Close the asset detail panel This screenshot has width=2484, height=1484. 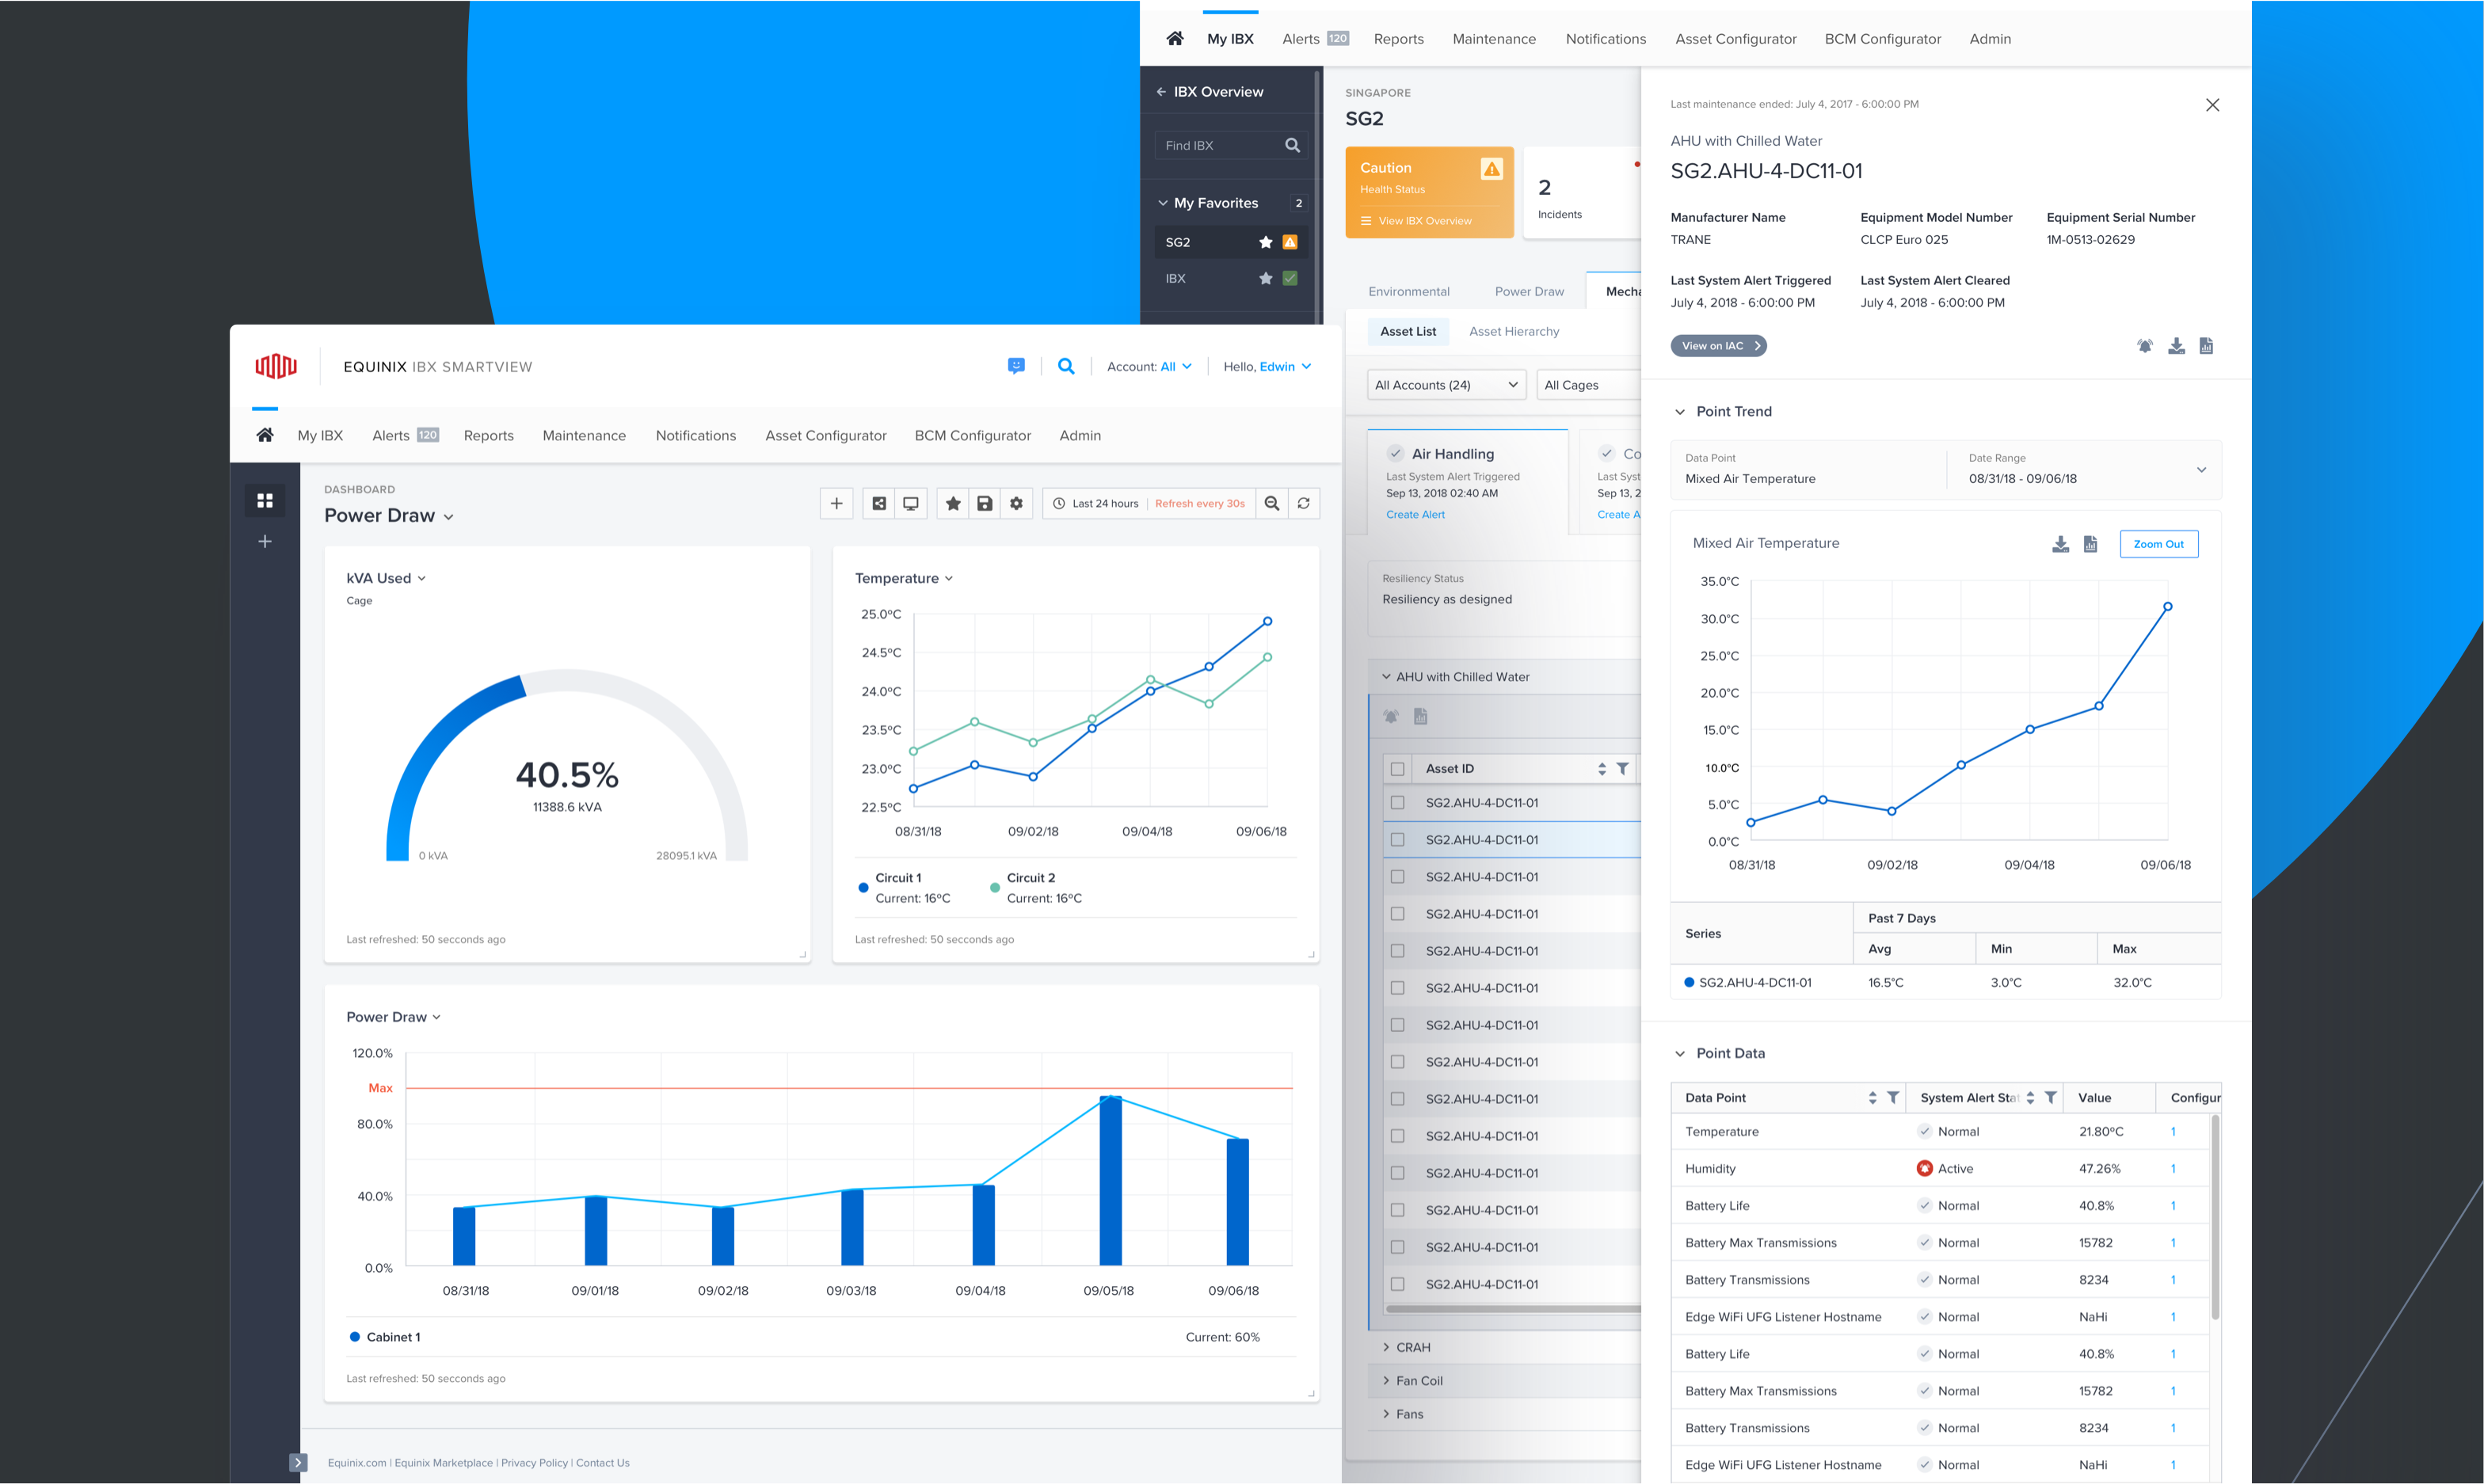(x=2213, y=105)
